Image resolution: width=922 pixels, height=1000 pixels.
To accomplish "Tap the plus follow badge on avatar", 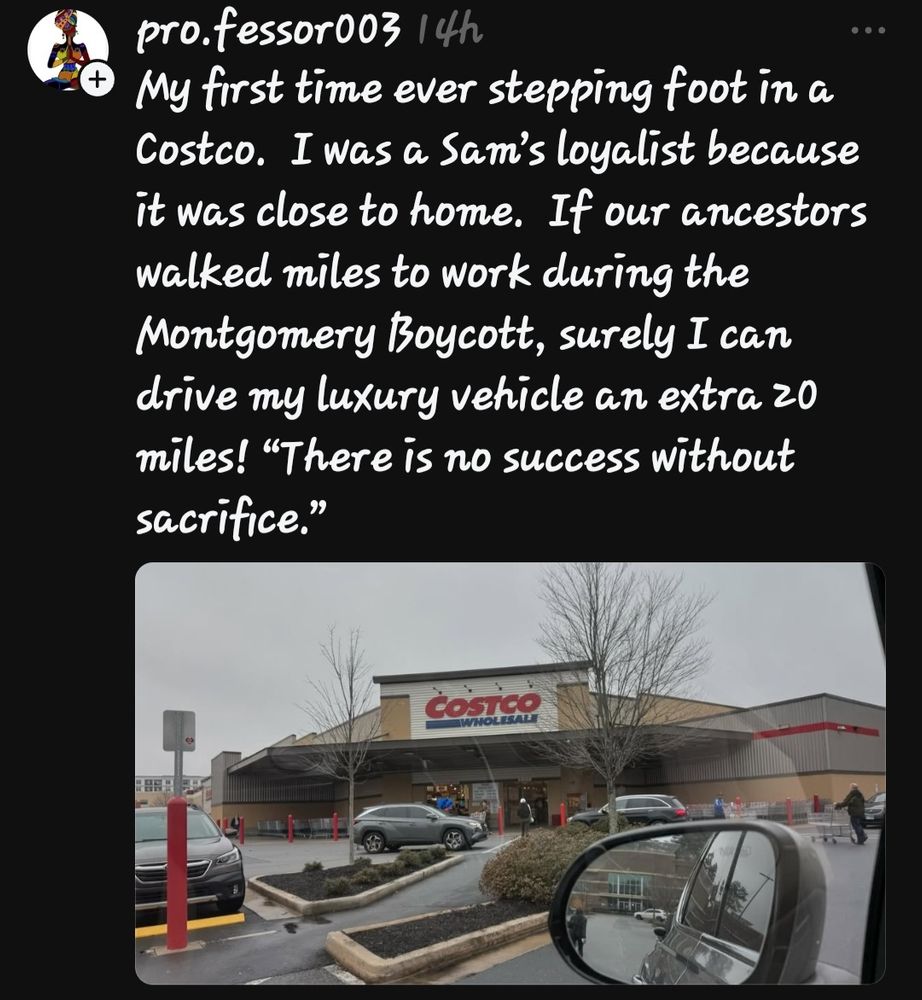I will point(97,80).
